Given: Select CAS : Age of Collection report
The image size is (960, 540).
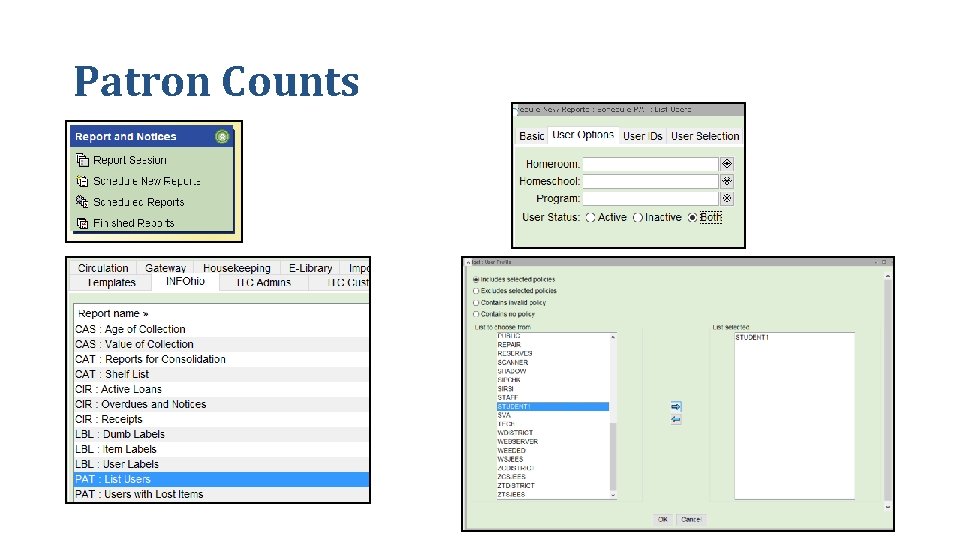Looking at the screenshot, I should click(x=222, y=329).
